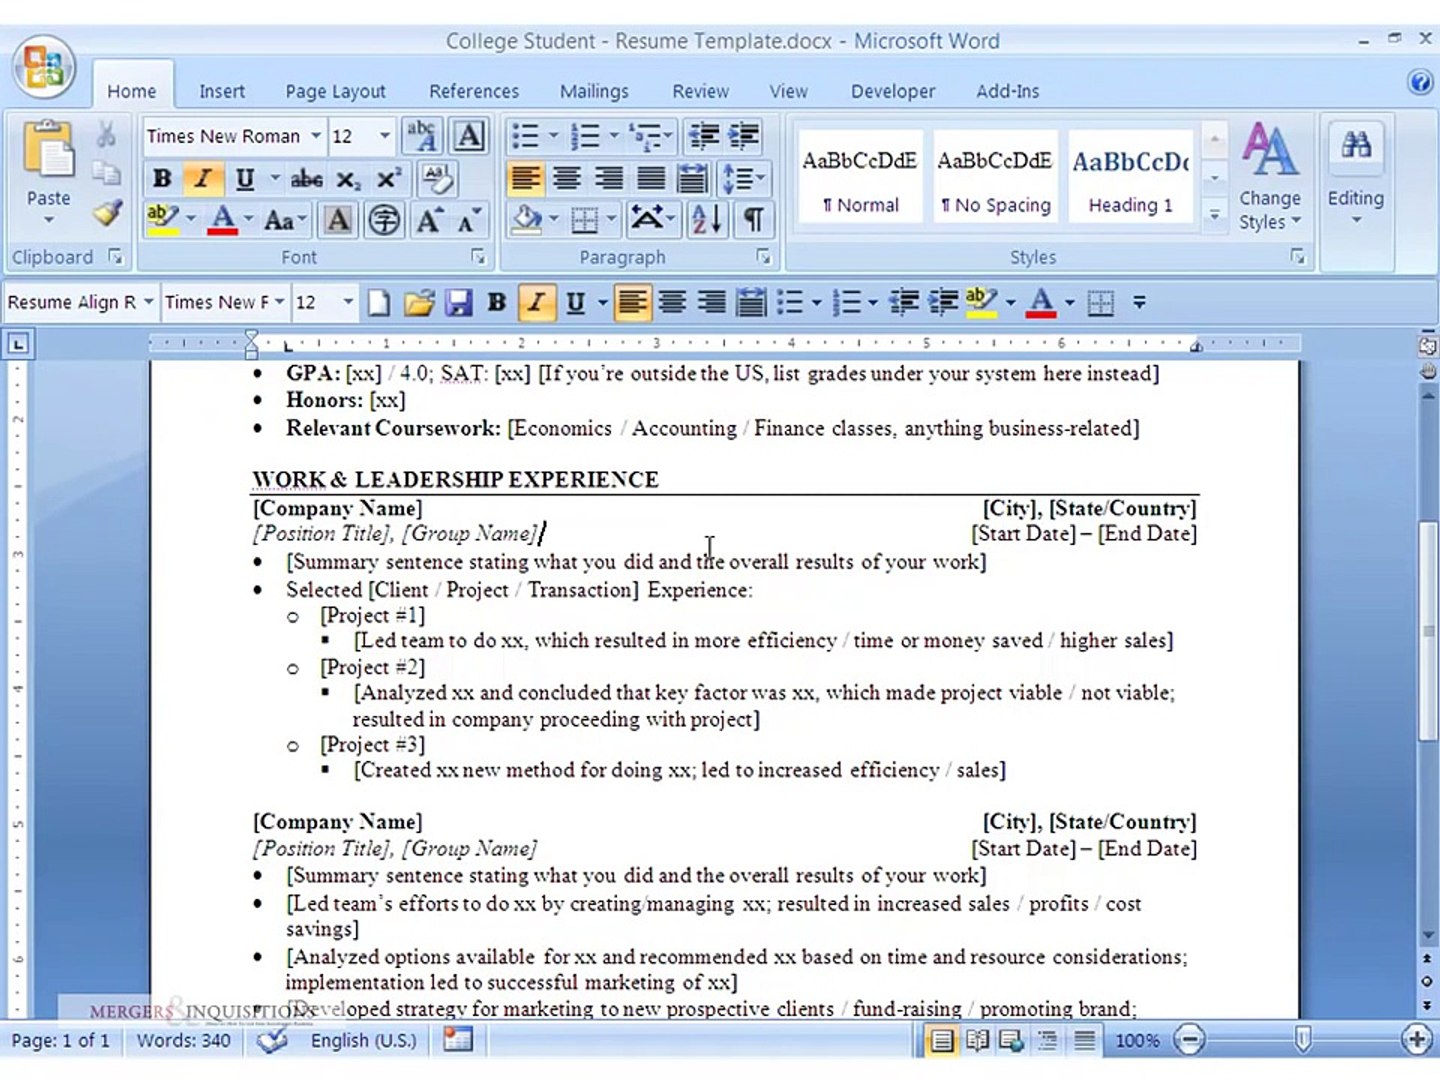Screen dimensions: 1440x1080
Task: Apply the Heading 1 style
Action: pos(1131,175)
